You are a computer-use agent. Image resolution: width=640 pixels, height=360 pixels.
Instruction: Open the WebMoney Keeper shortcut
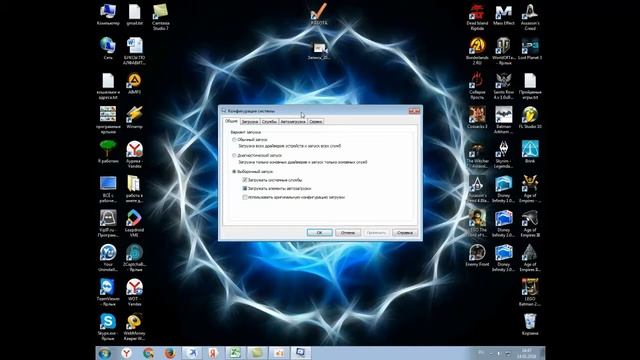134,327
